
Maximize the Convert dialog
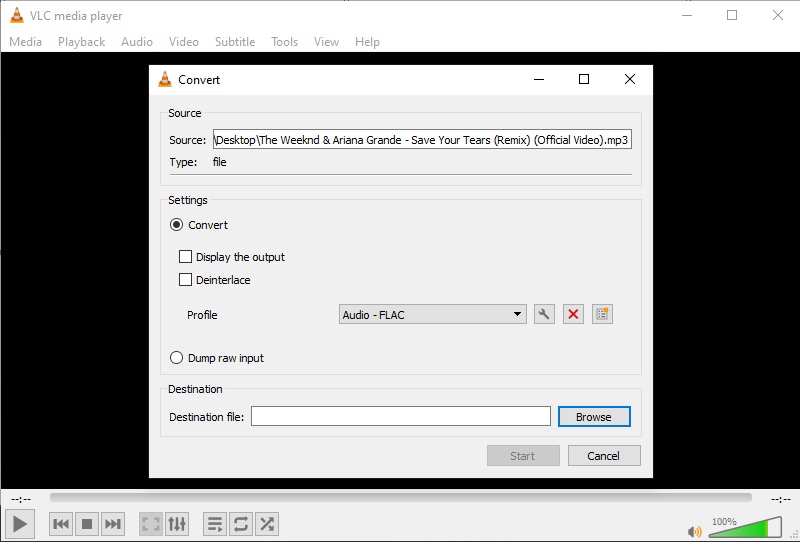tap(584, 79)
